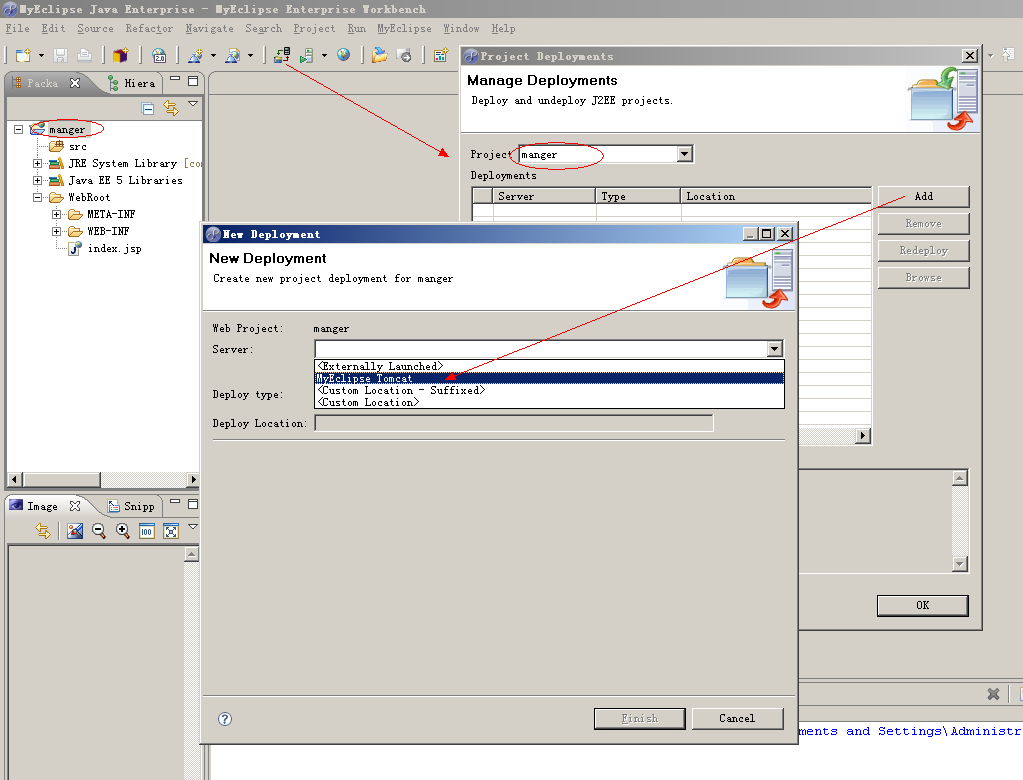Expand the META-INF folder
The image size is (1023, 780).
coord(56,214)
